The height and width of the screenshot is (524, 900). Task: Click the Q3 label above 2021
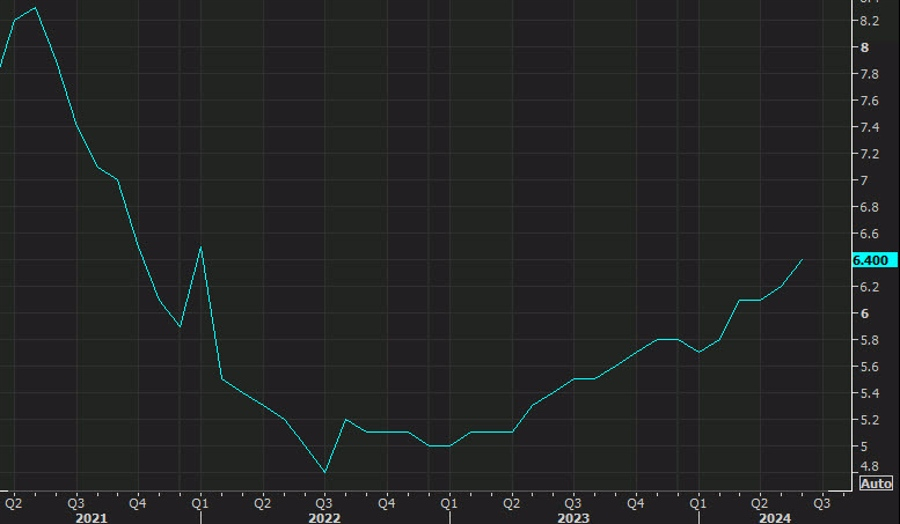pos(76,503)
